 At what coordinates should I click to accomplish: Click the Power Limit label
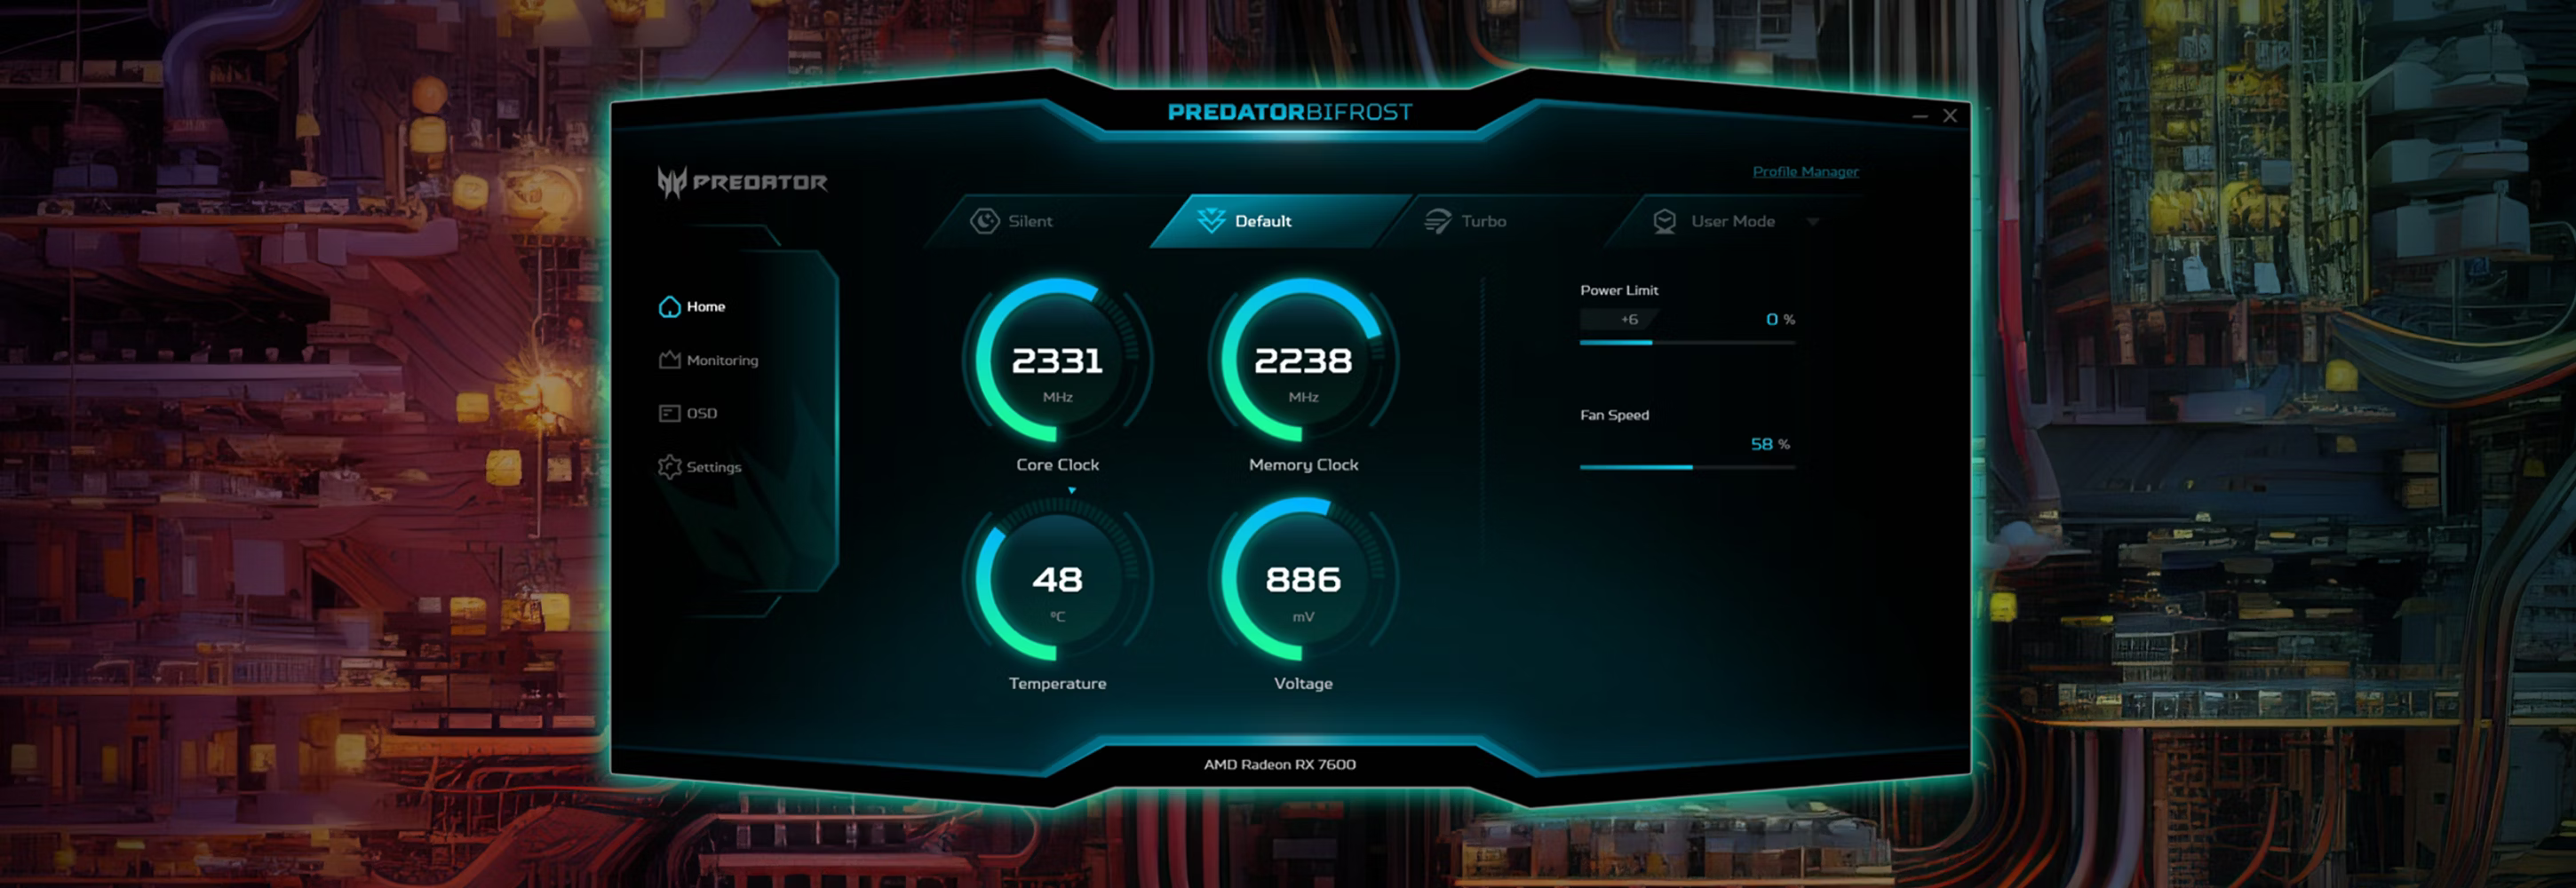1619,290
